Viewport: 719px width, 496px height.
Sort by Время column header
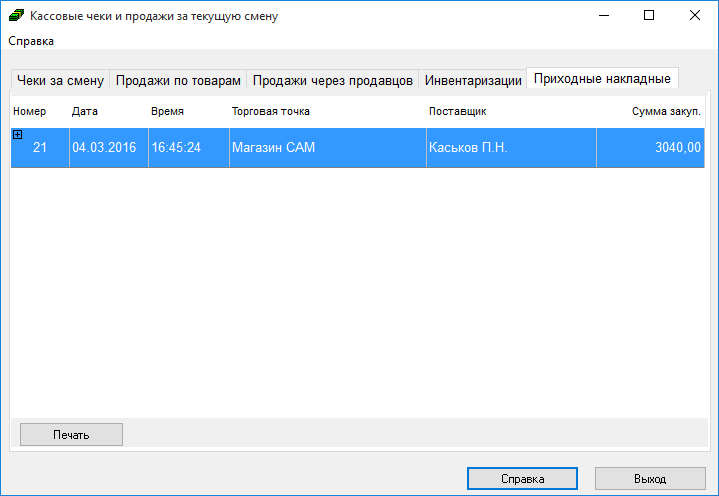pos(167,111)
